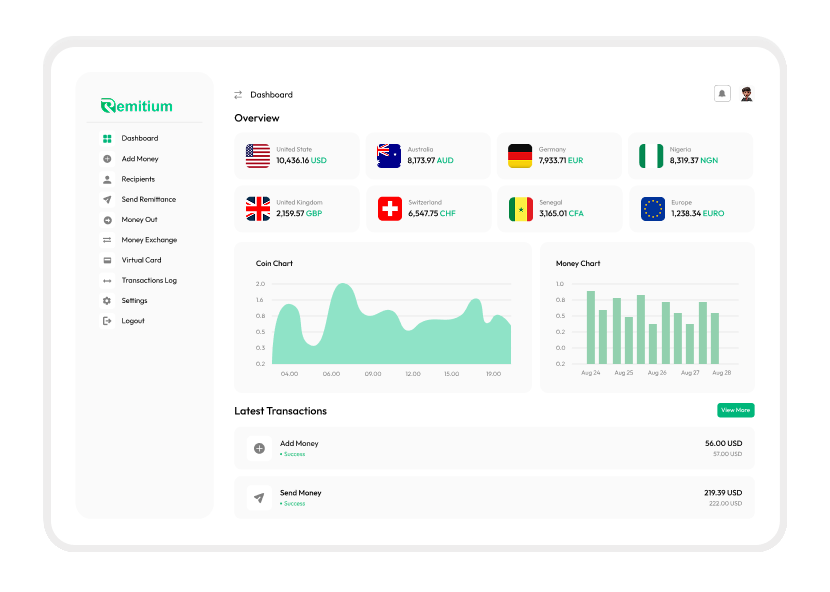Click the notification bell icon
Image resolution: width=830 pixels, height=592 pixels.
(x=722, y=94)
